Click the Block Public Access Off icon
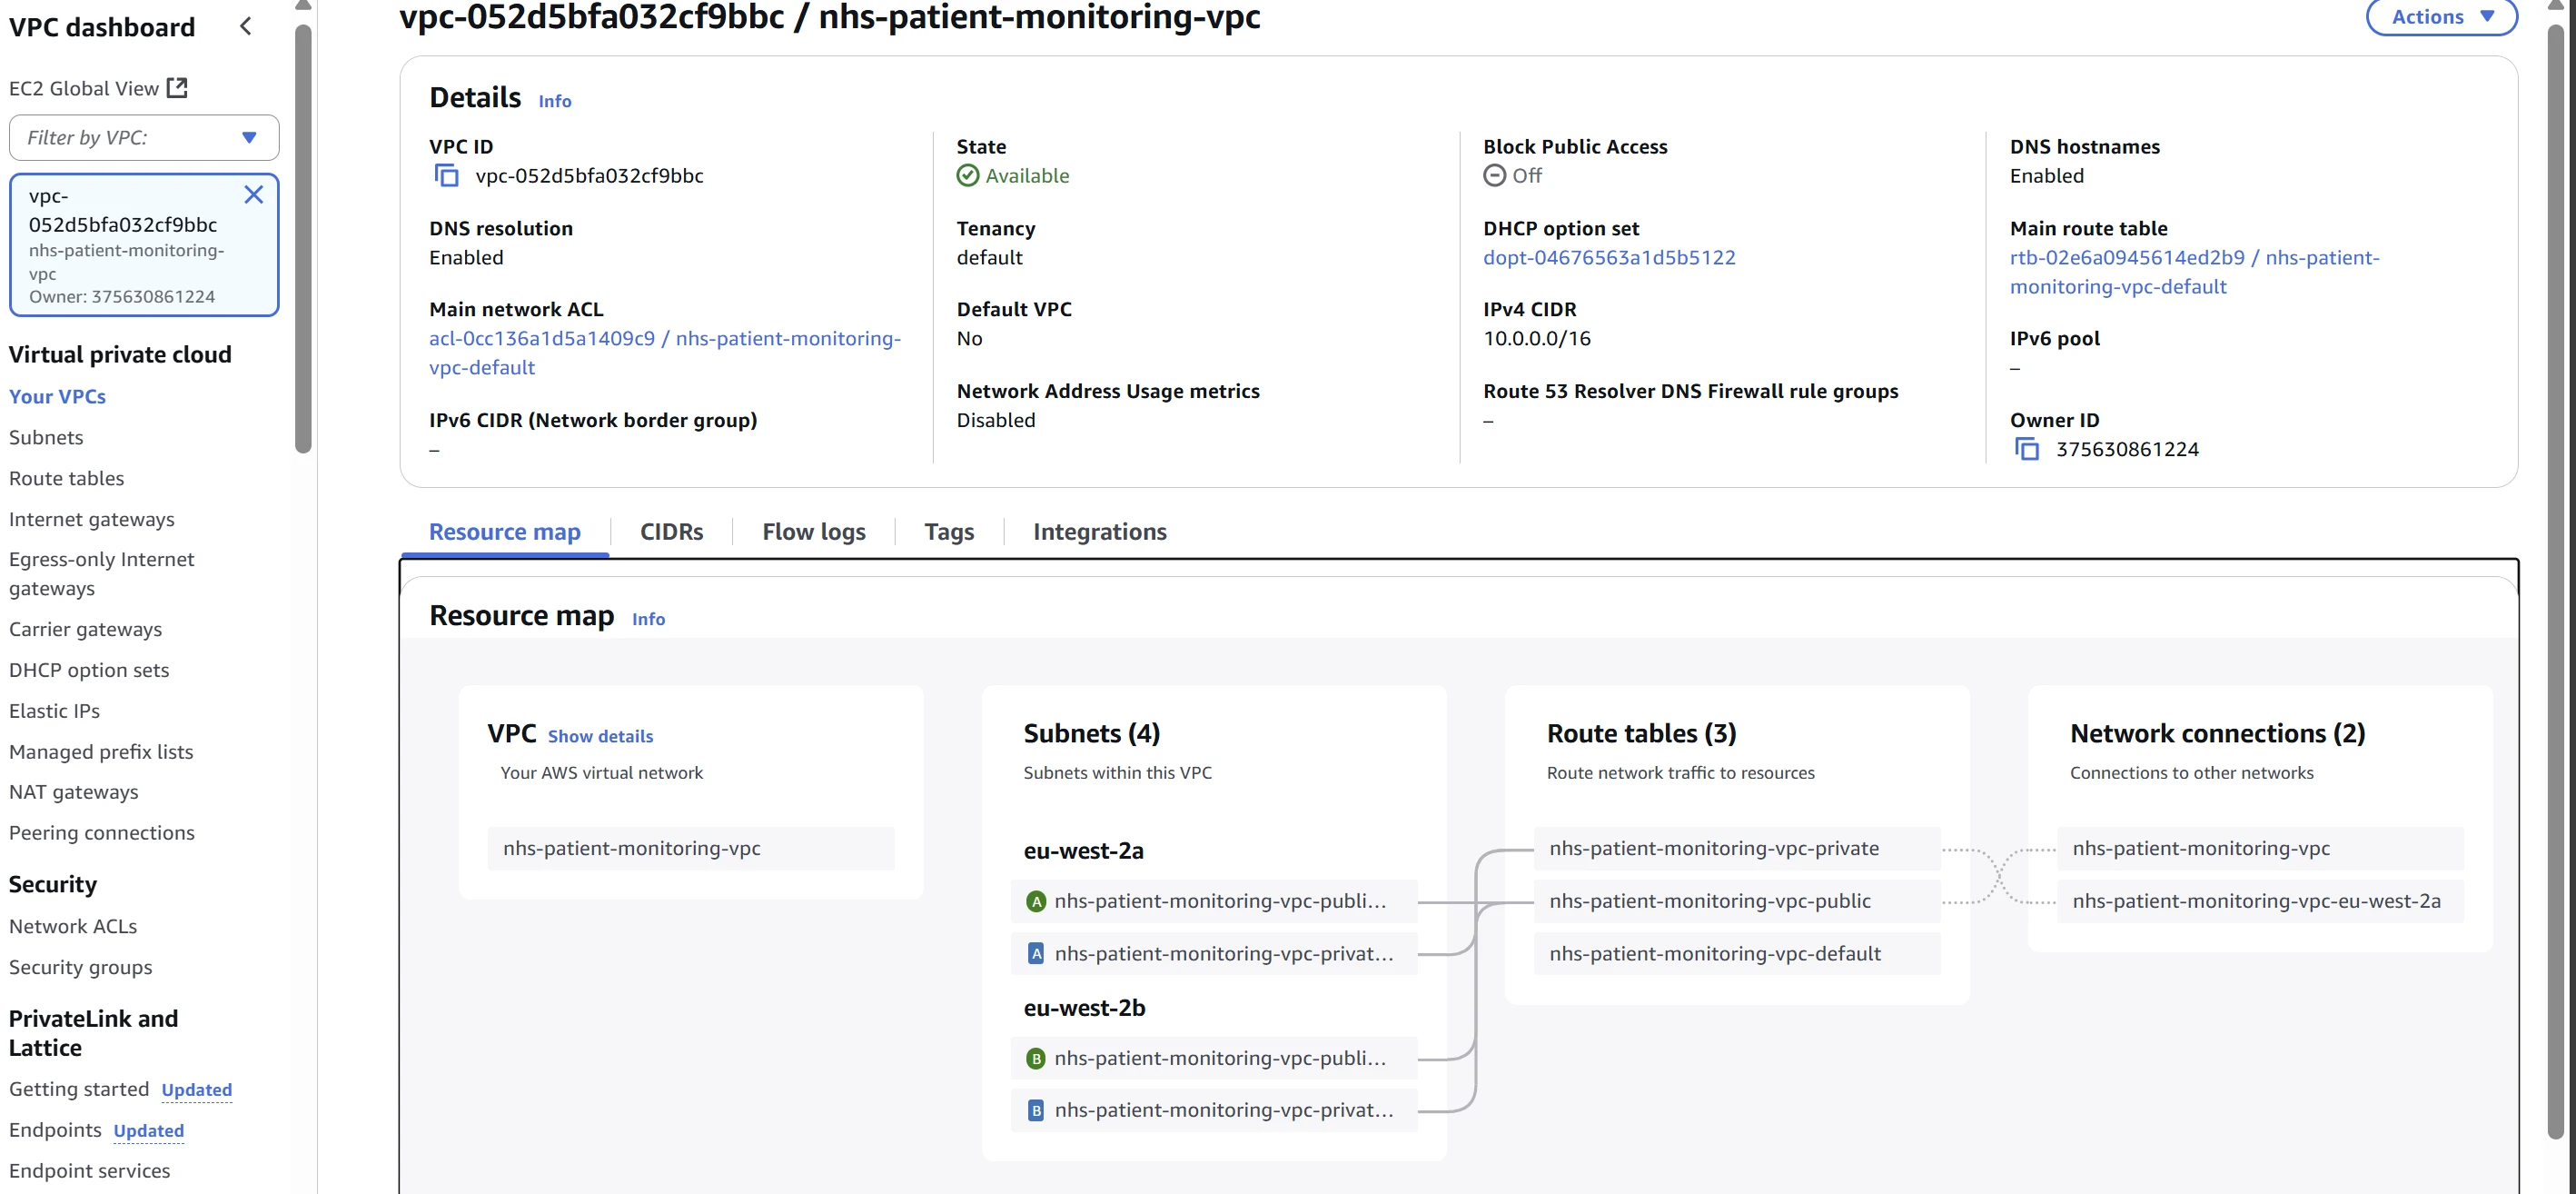2576x1194 pixels. (x=1494, y=176)
